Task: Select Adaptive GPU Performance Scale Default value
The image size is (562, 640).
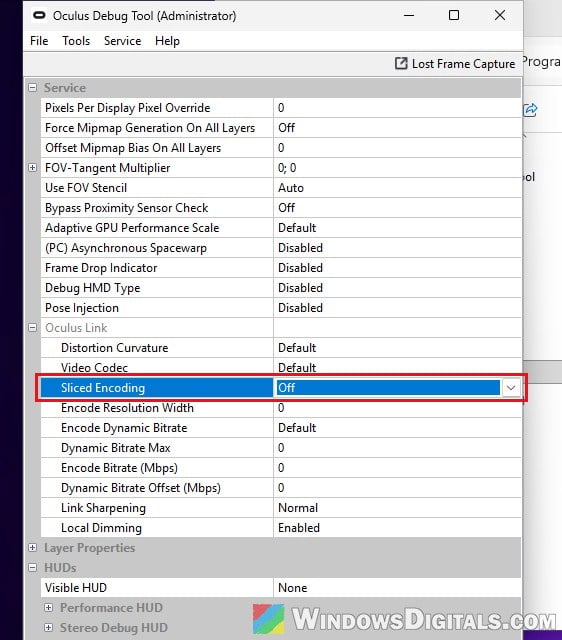Action: 397,228
